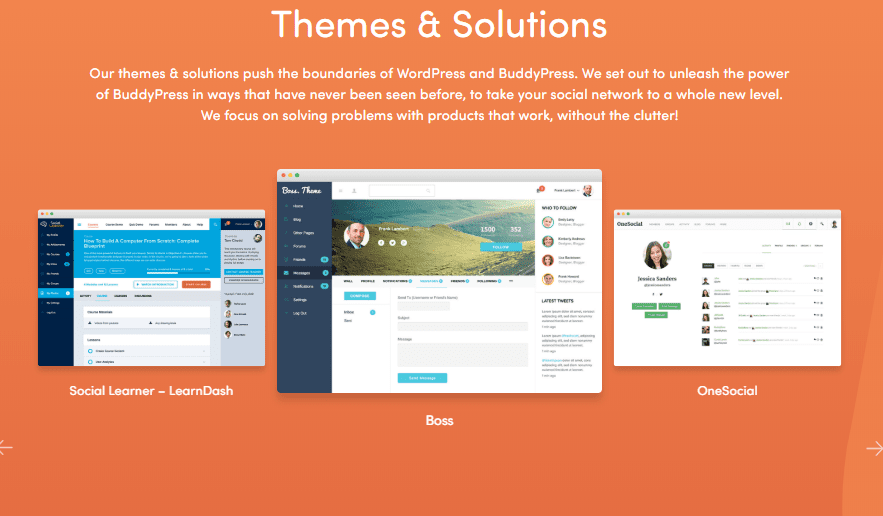Open the OneSocial theme screenshot
Viewport: 883px width, 516px height.
727,288
